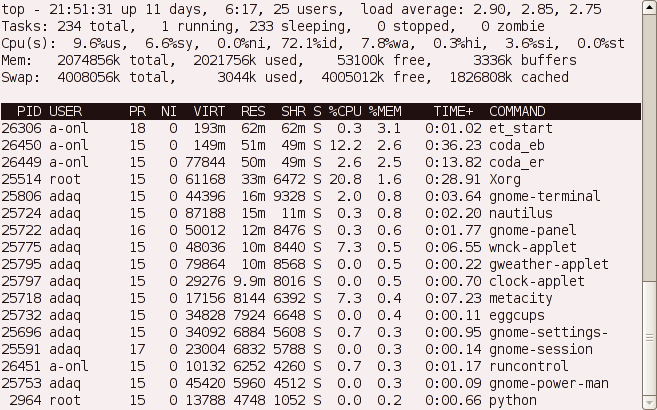The width and height of the screenshot is (657, 410).
Task: Click the SHR column header
Action: pos(293,111)
